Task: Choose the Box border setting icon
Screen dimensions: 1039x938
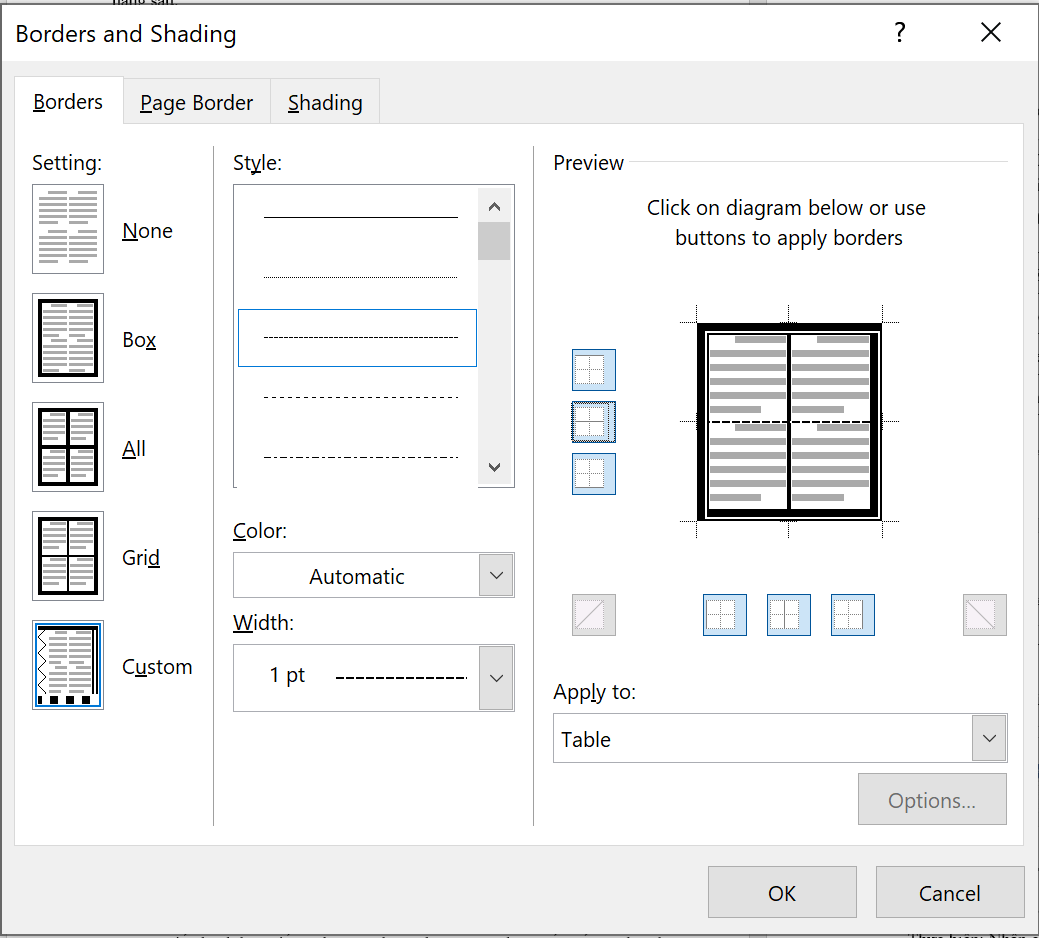Action: click(68, 338)
